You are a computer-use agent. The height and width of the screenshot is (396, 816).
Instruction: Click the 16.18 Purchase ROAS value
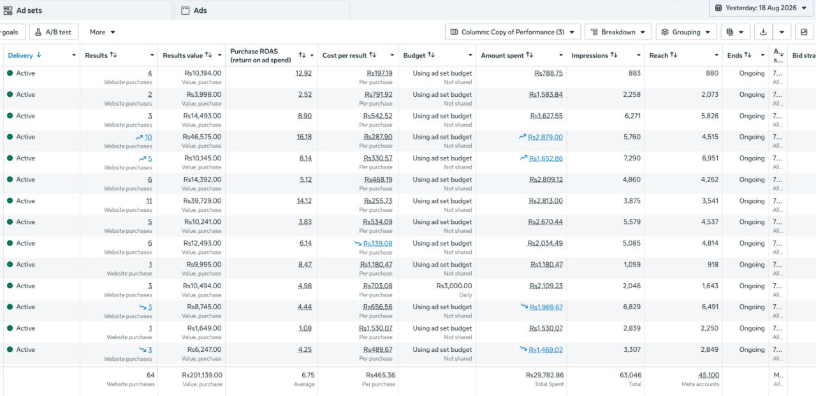click(x=304, y=137)
